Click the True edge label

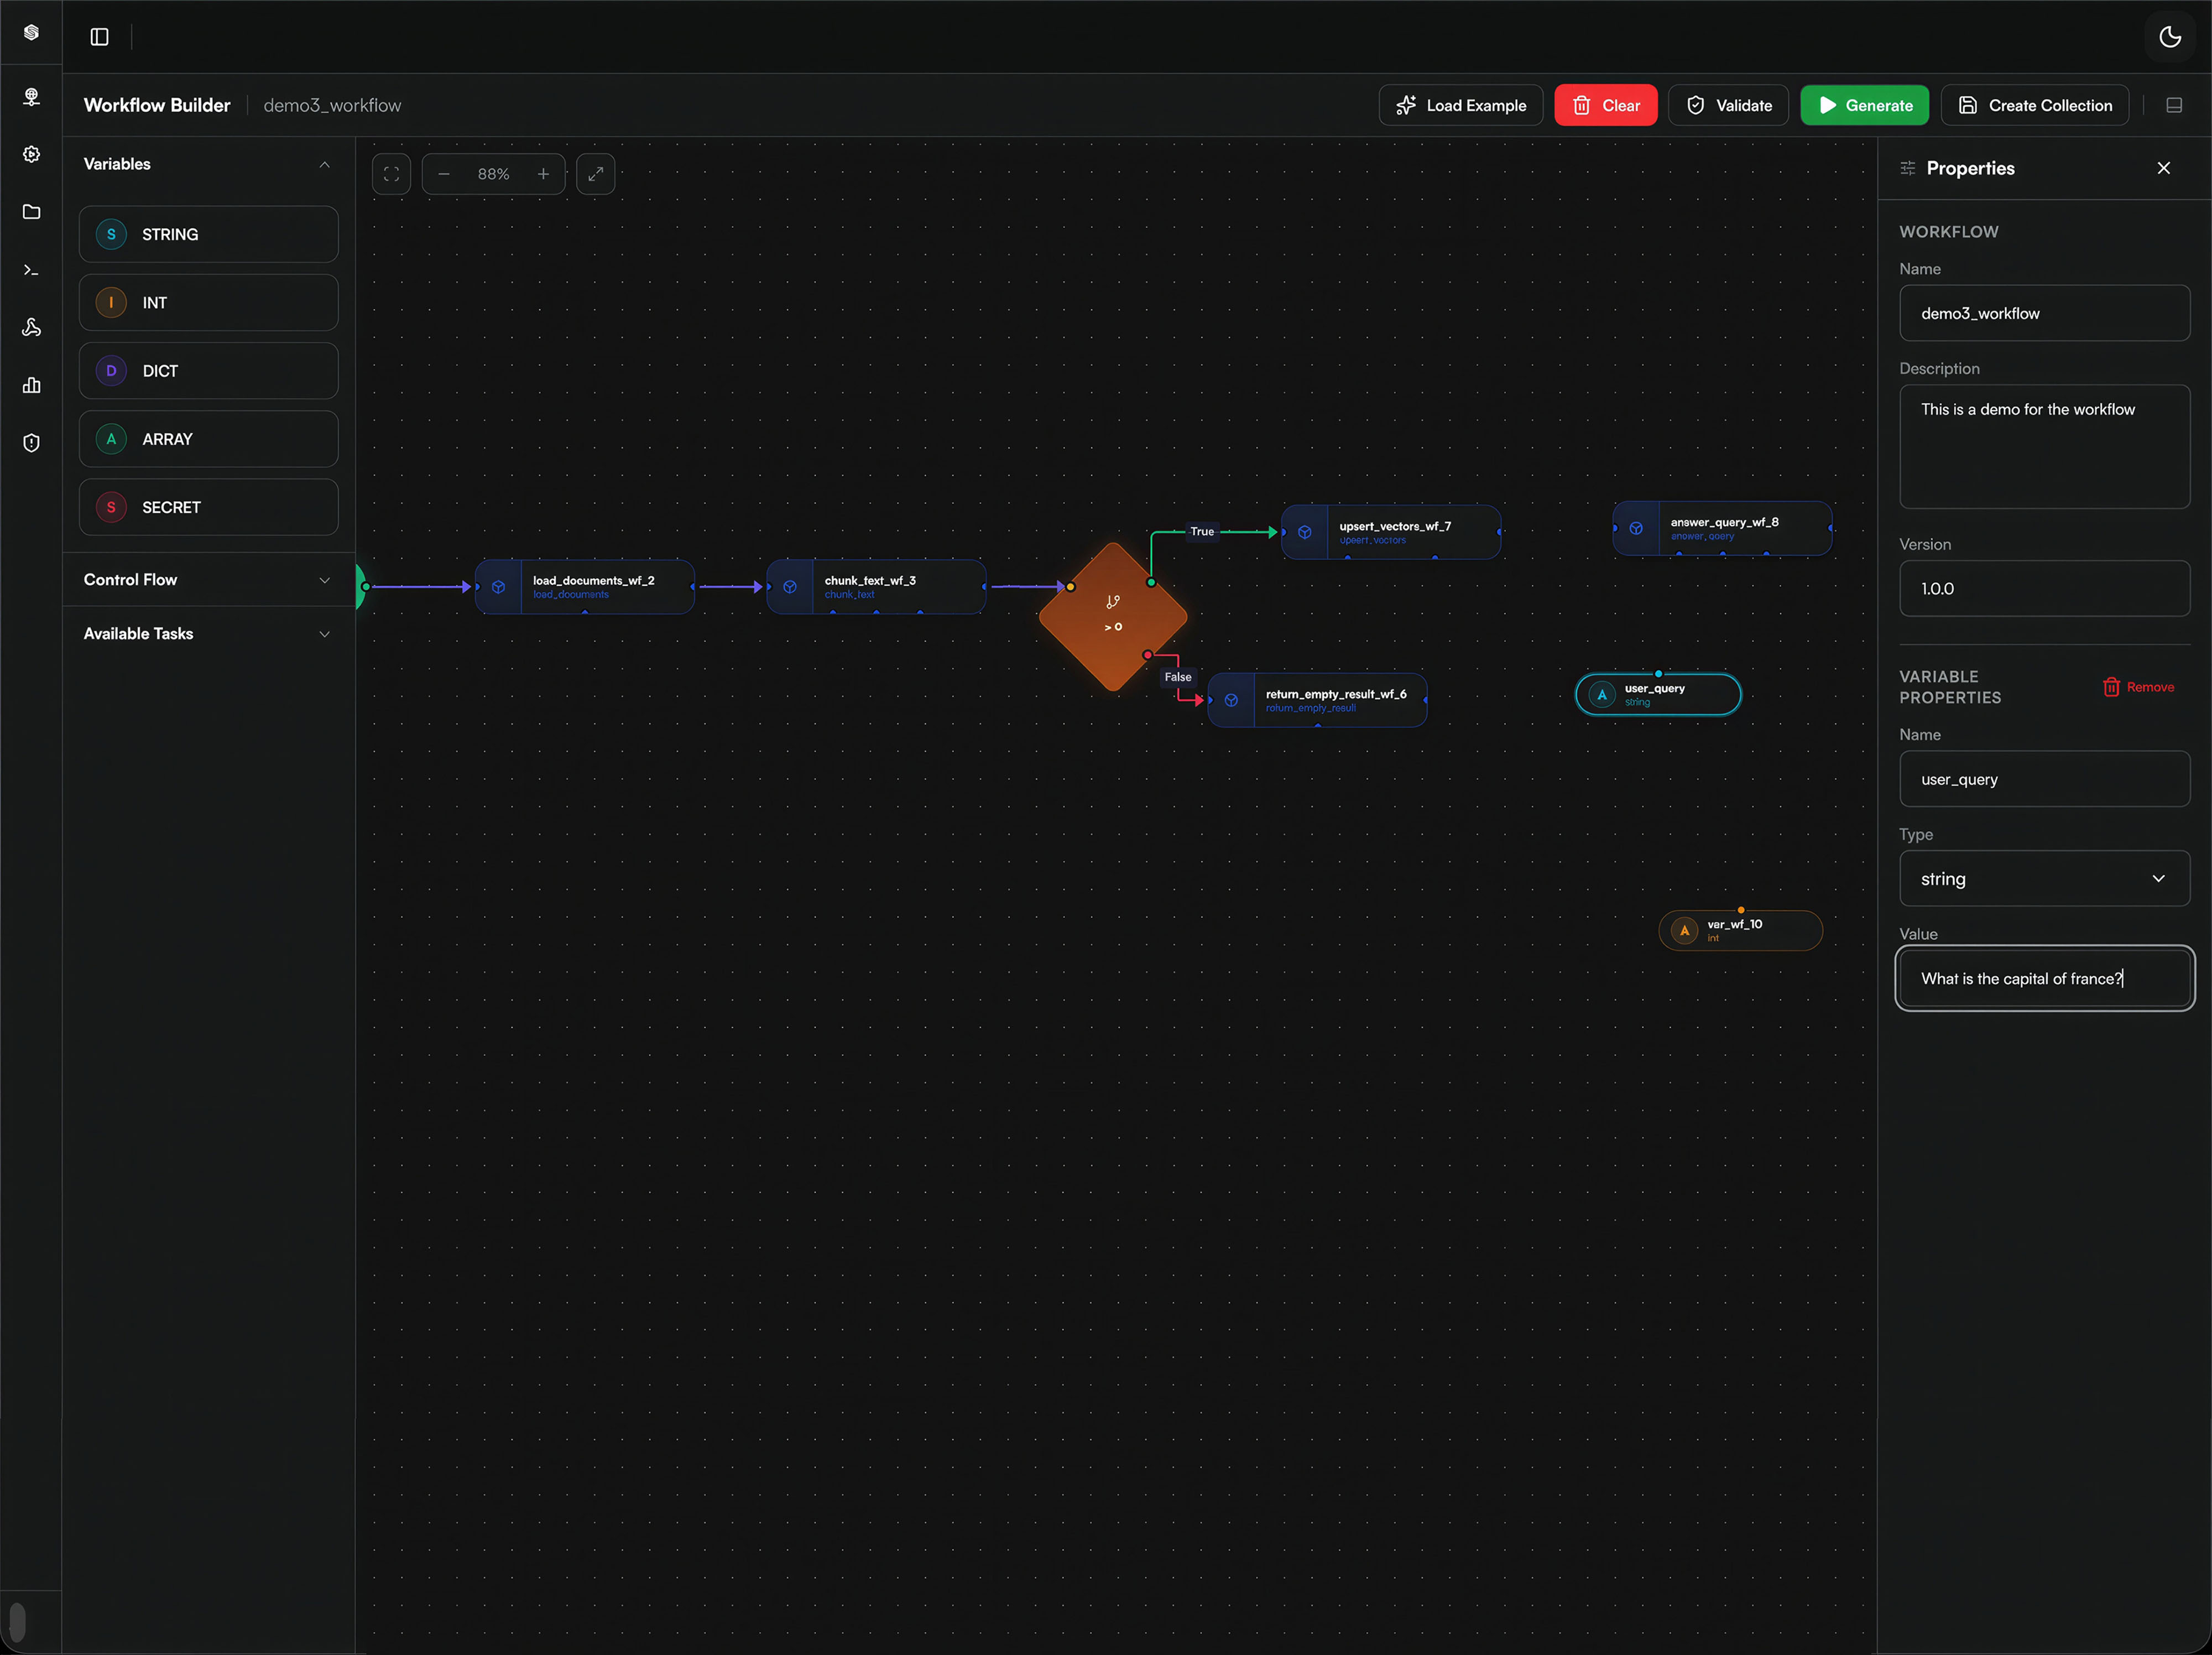(x=1202, y=532)
